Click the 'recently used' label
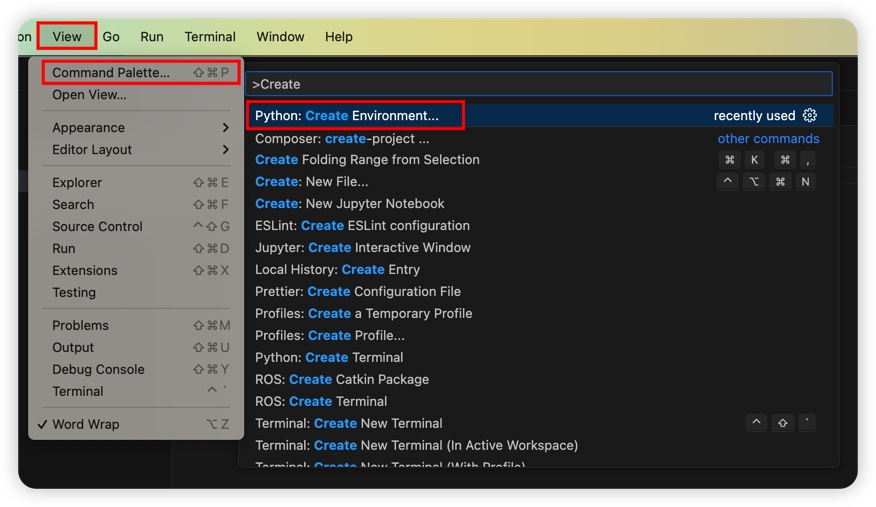 pyautogui.click(x=754, y=116)
